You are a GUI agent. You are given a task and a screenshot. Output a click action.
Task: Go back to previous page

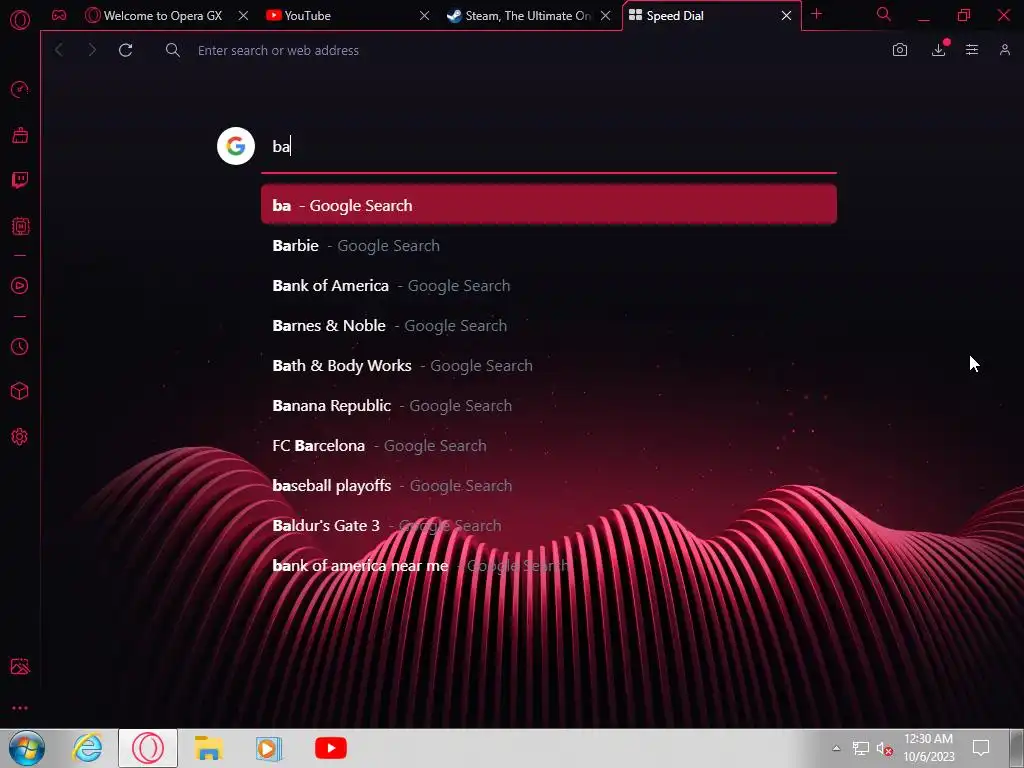(59, 50)
